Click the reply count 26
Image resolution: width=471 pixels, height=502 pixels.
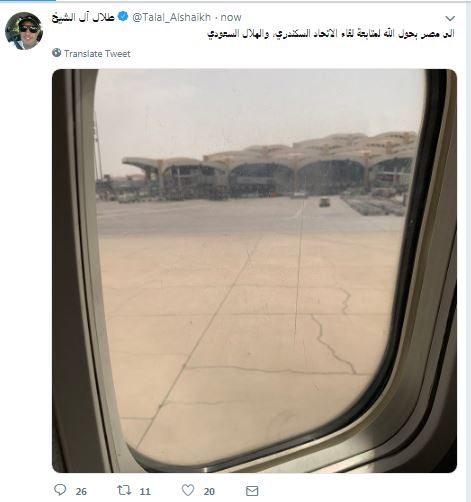[81, 491]
